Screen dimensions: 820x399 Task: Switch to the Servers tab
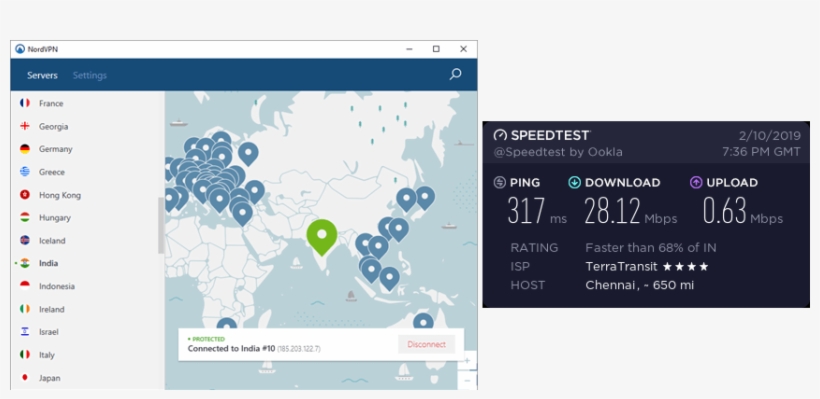(42, 75)
